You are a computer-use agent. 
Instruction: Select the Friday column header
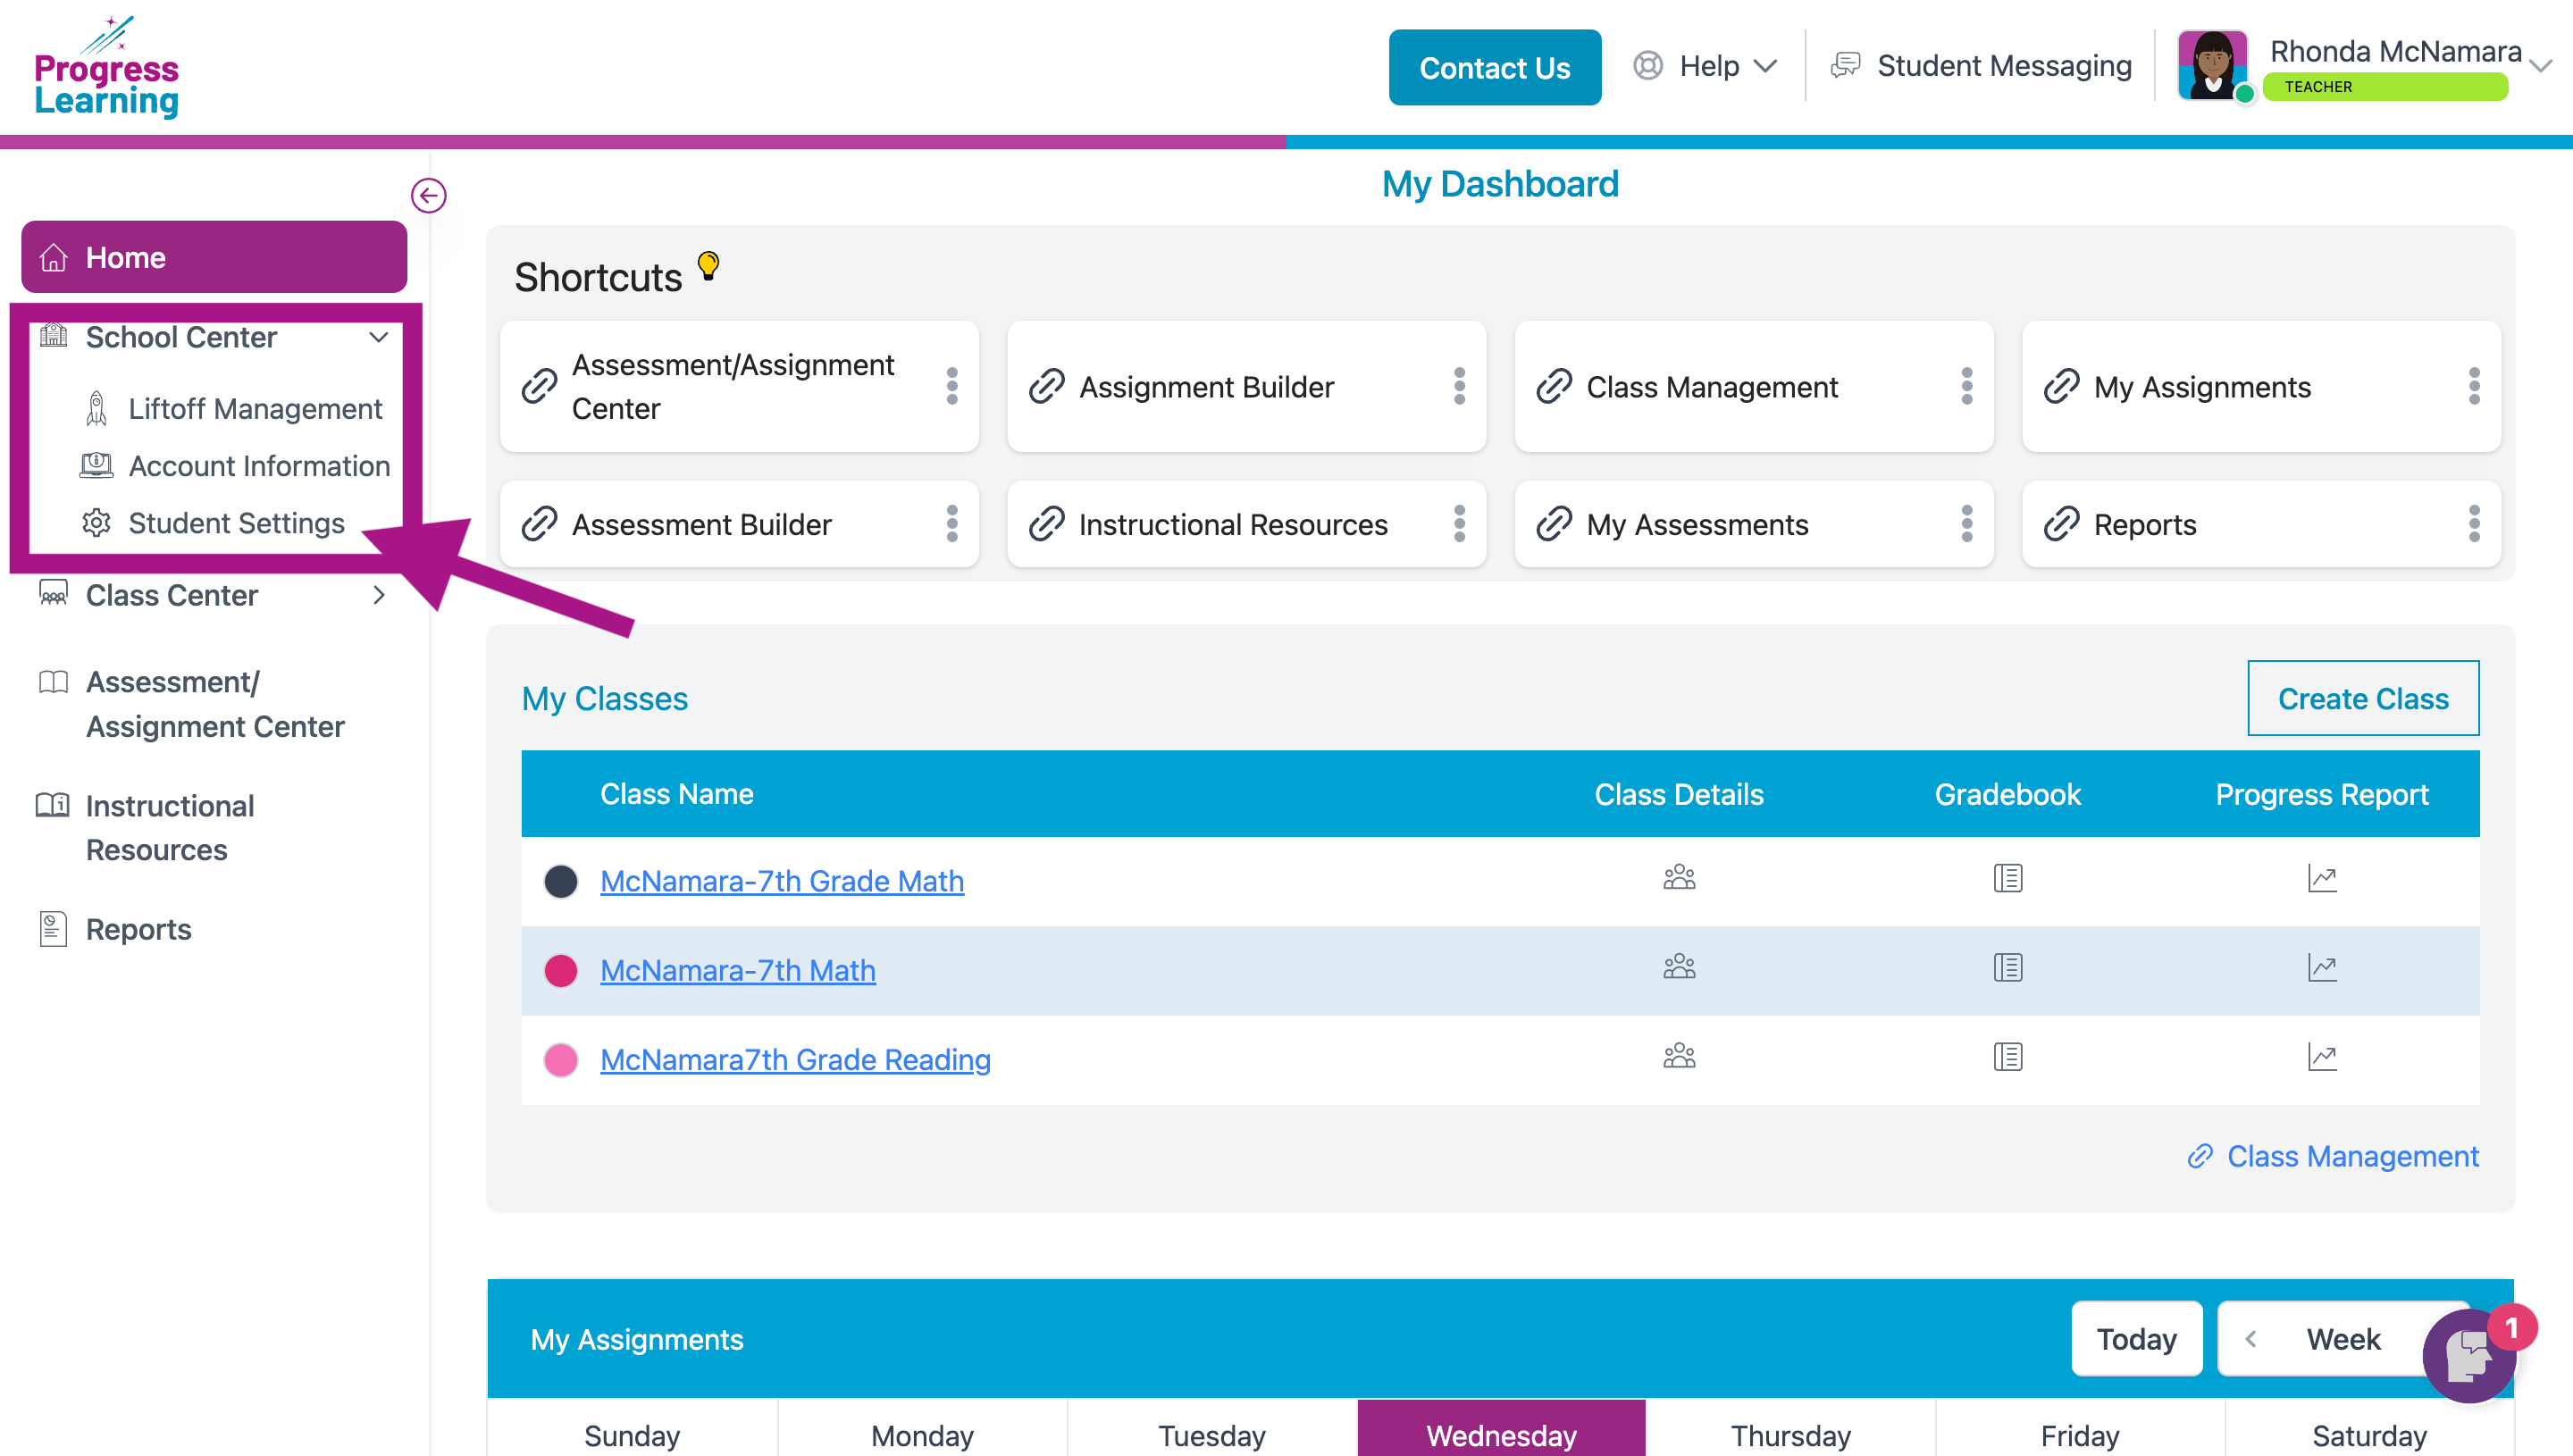[2080, 1430]
